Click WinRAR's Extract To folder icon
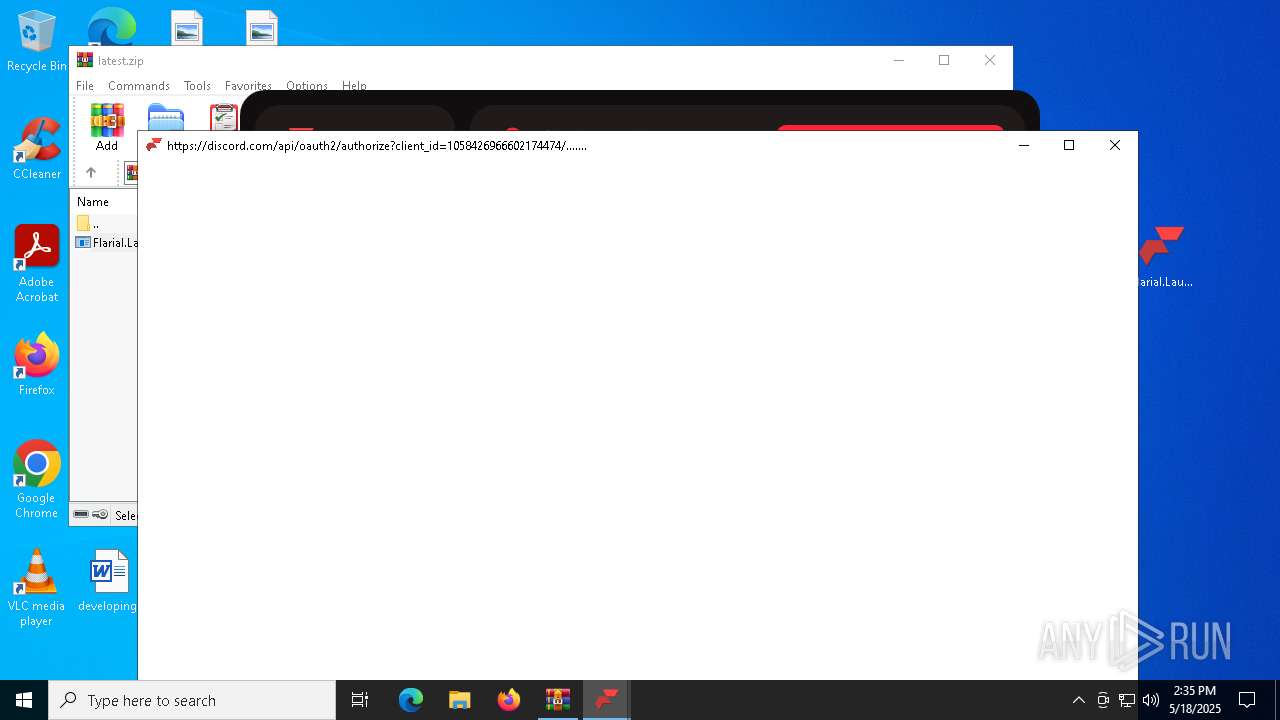The height and width of the screenshot is (720, 1280). tap(166, 117)
